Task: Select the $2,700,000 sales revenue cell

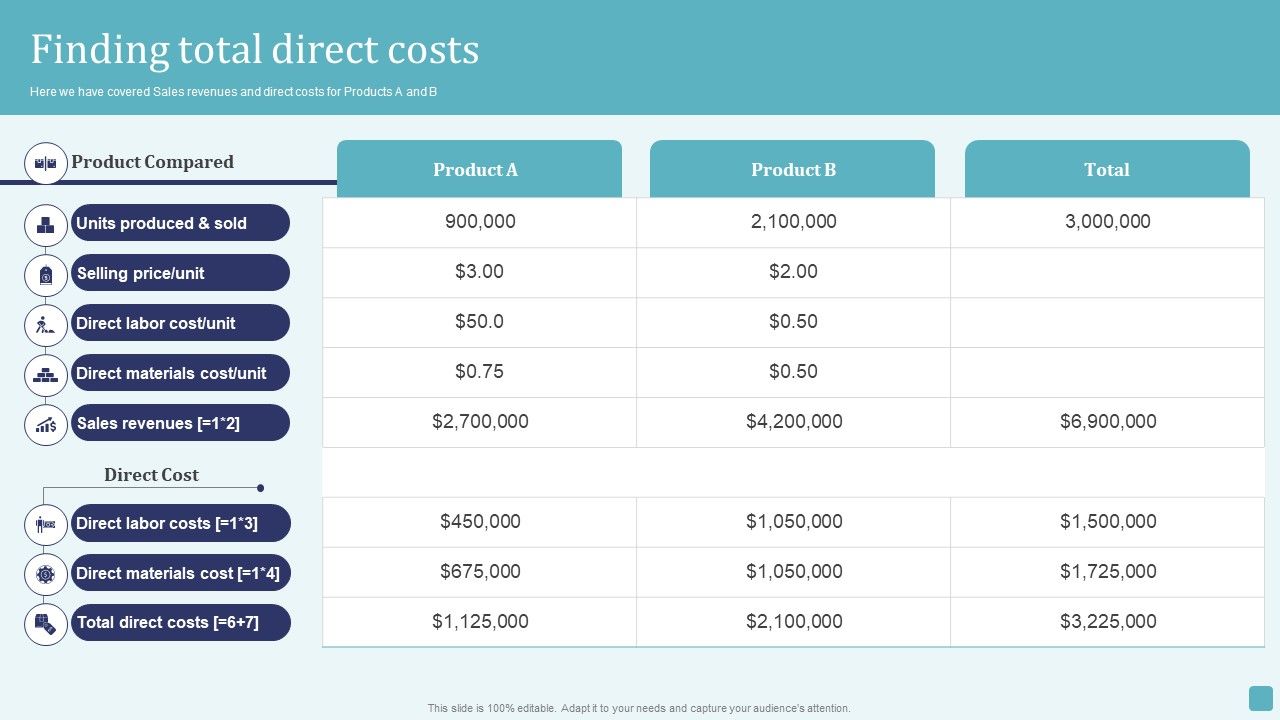Action: [479, 422]
